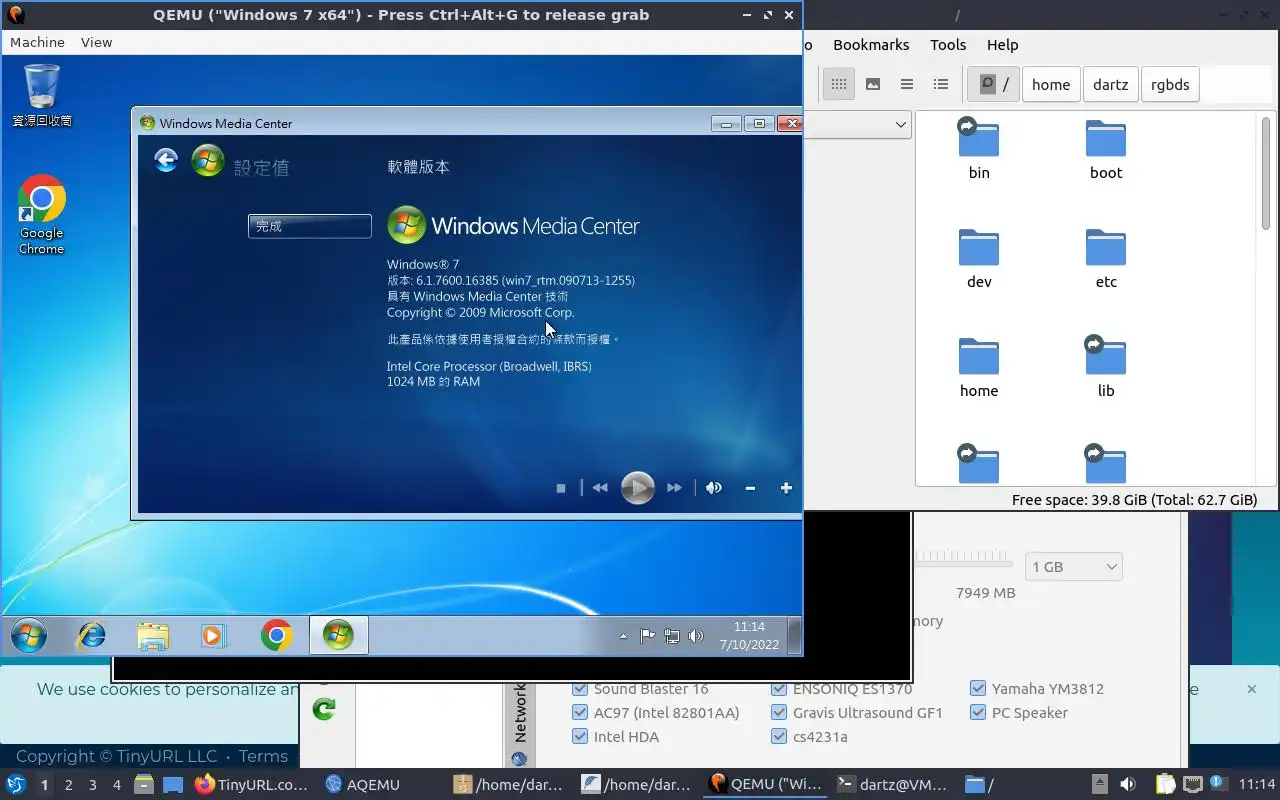The height and width of the screenshot is (800, 1280).
Task: Open Windows 7 Start menu orb
Action: [29, 636]
